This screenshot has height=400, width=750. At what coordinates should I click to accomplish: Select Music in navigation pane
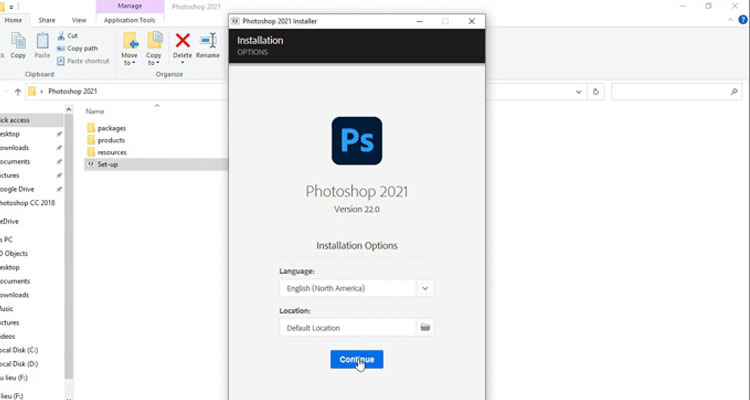point(7,309)
